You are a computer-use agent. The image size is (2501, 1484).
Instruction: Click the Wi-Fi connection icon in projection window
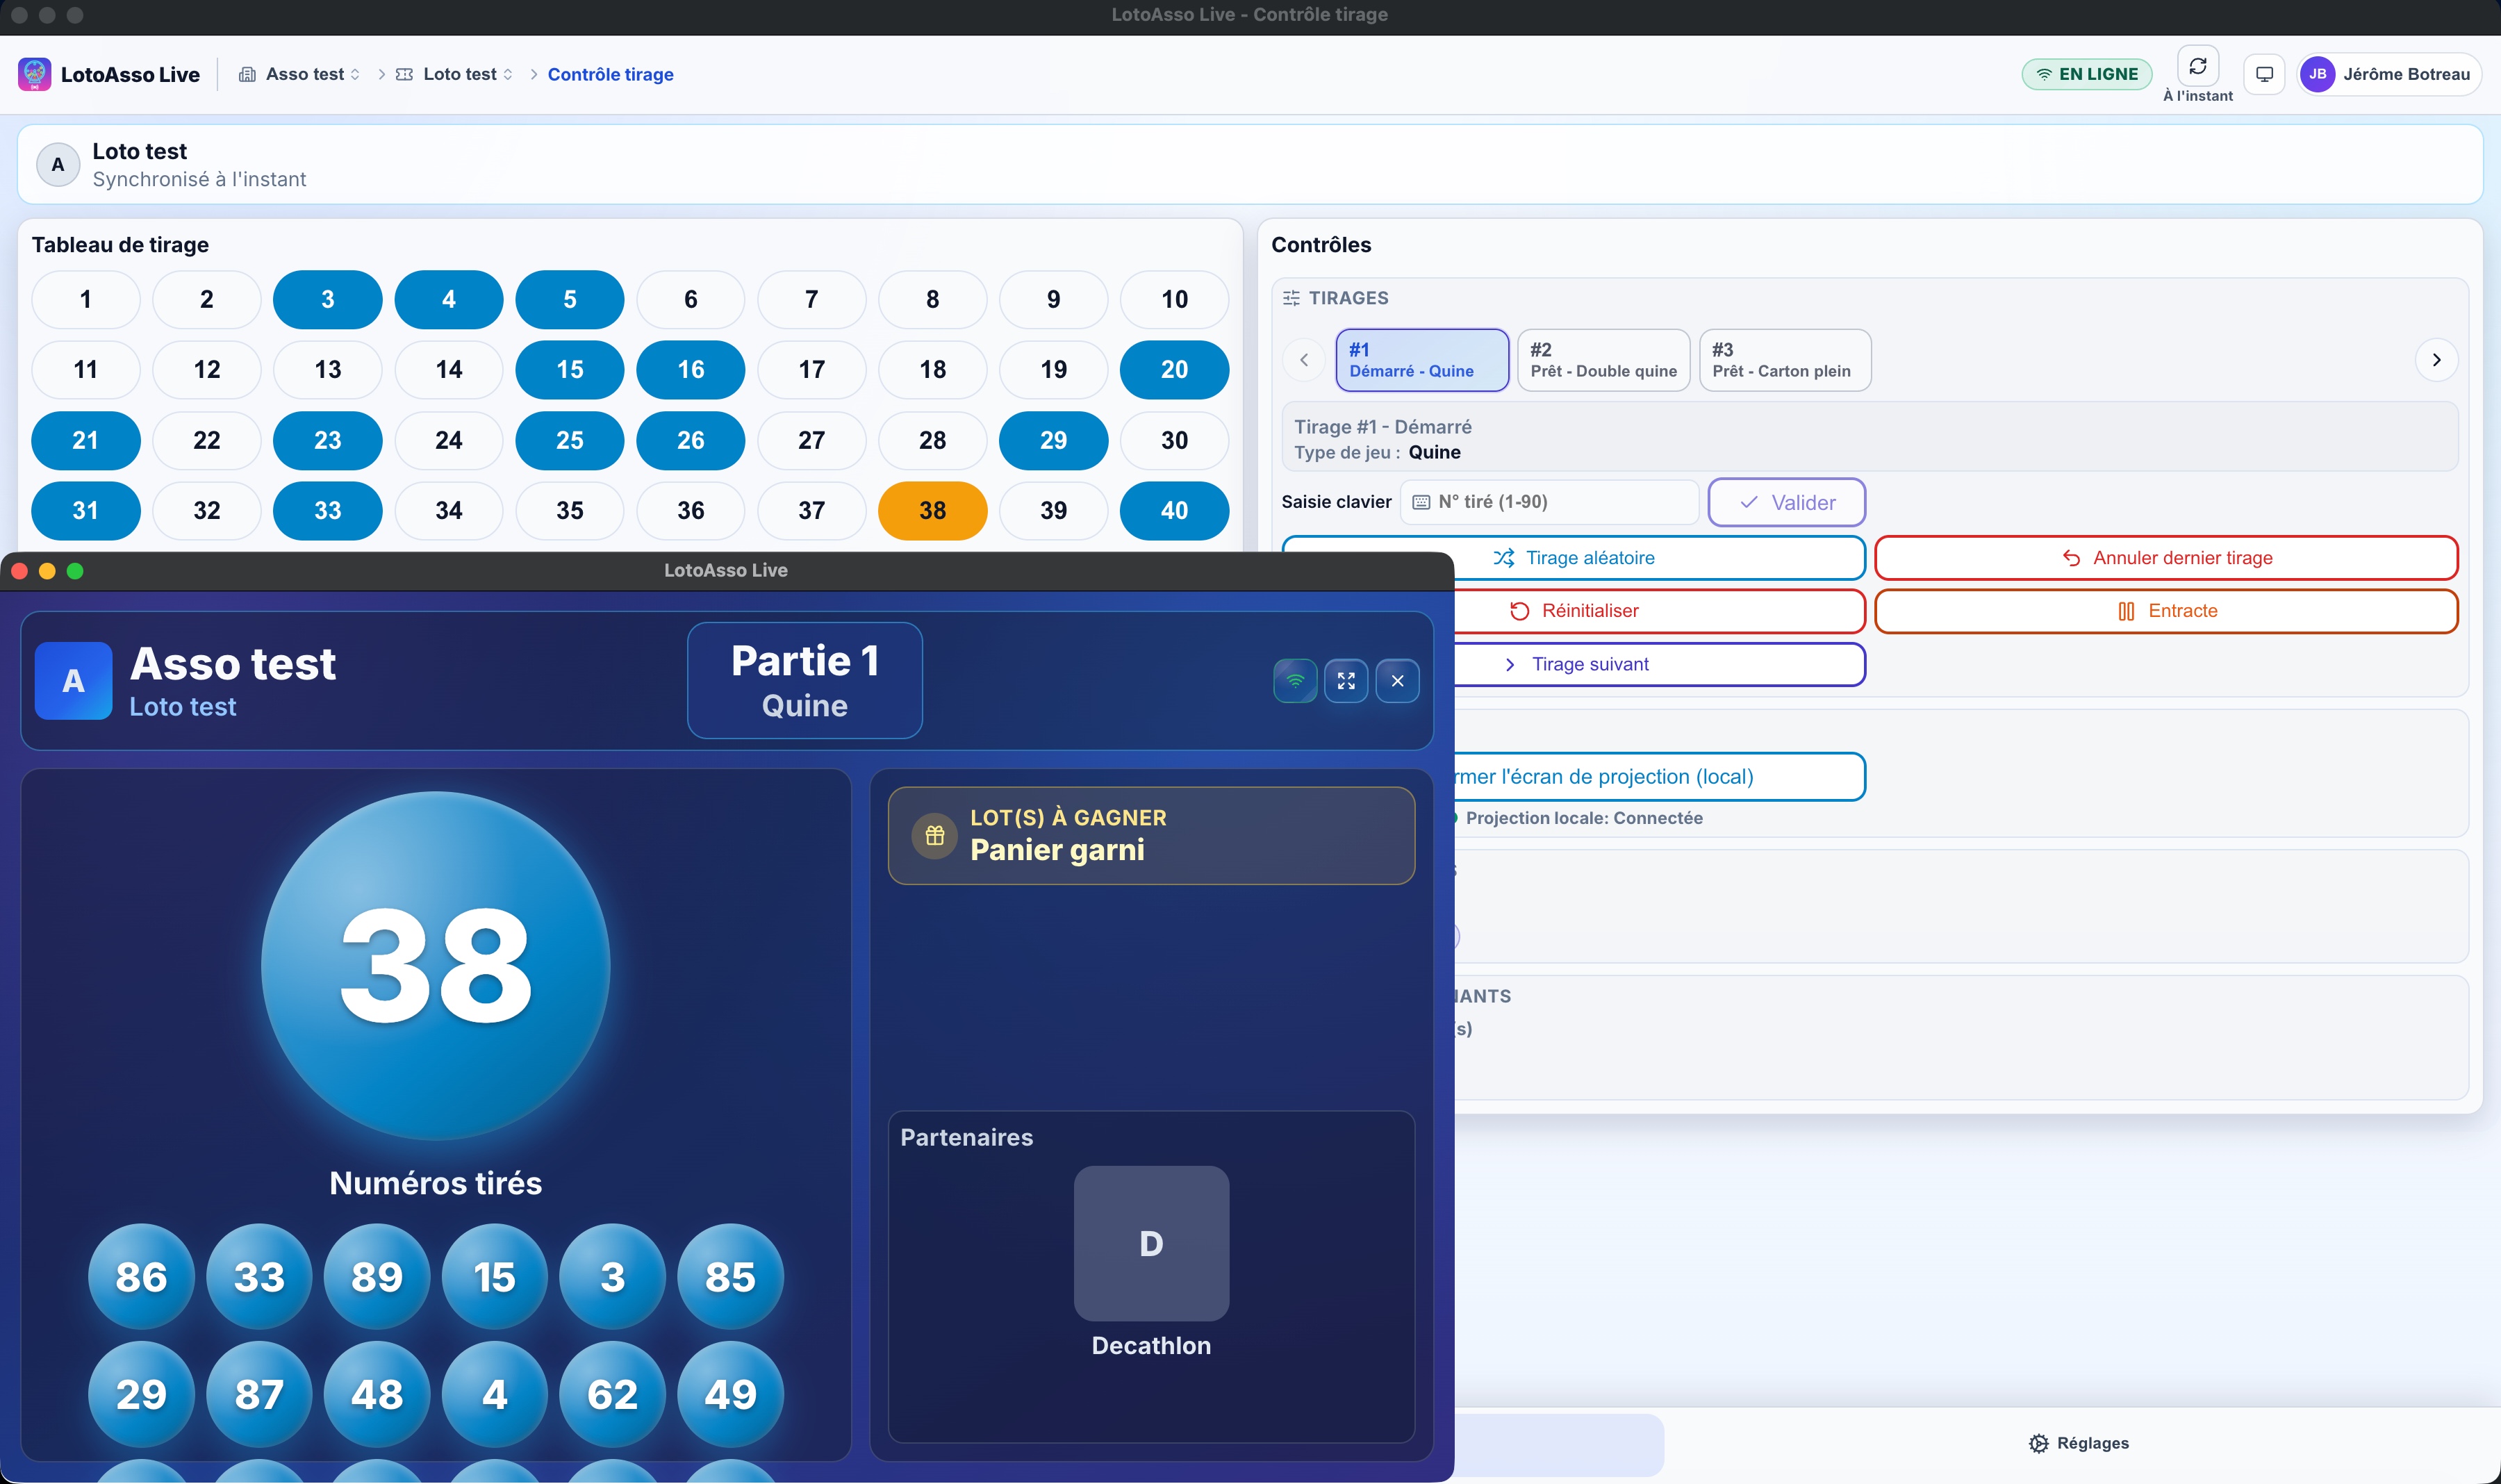click(x=1296, y=681)
